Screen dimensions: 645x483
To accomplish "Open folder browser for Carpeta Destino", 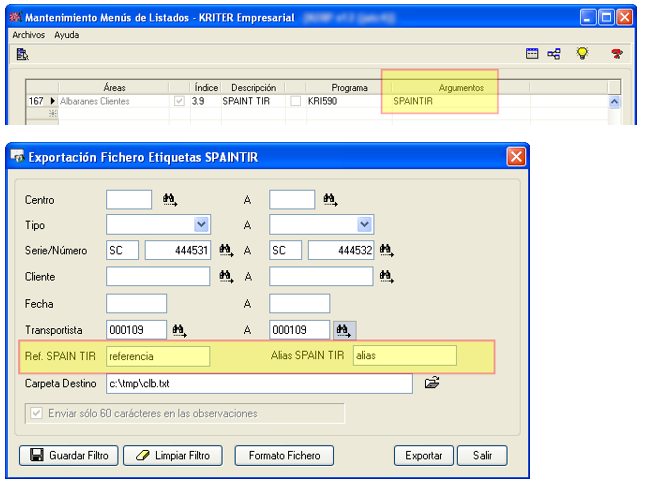I will [432, 383].
